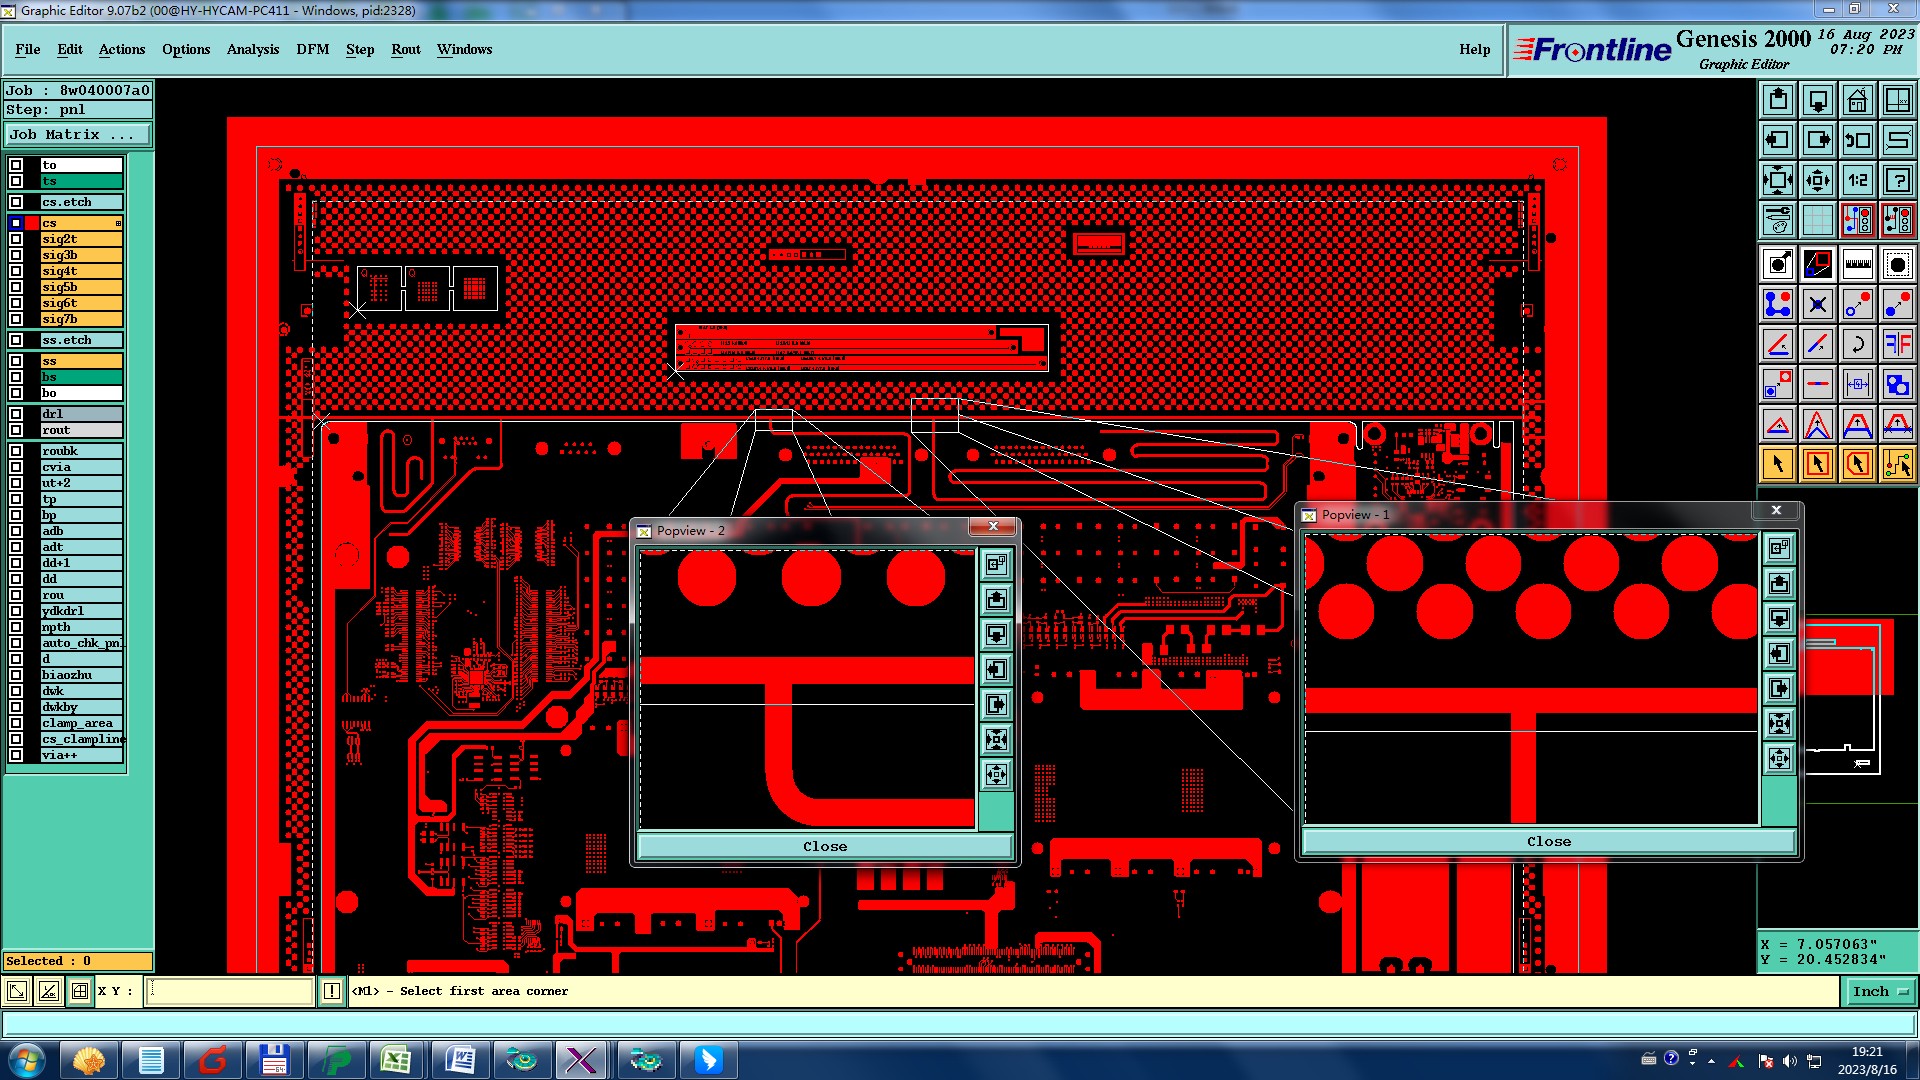
Task: Choose the net selection arrow tool
Action: [x=1897, y=464]
